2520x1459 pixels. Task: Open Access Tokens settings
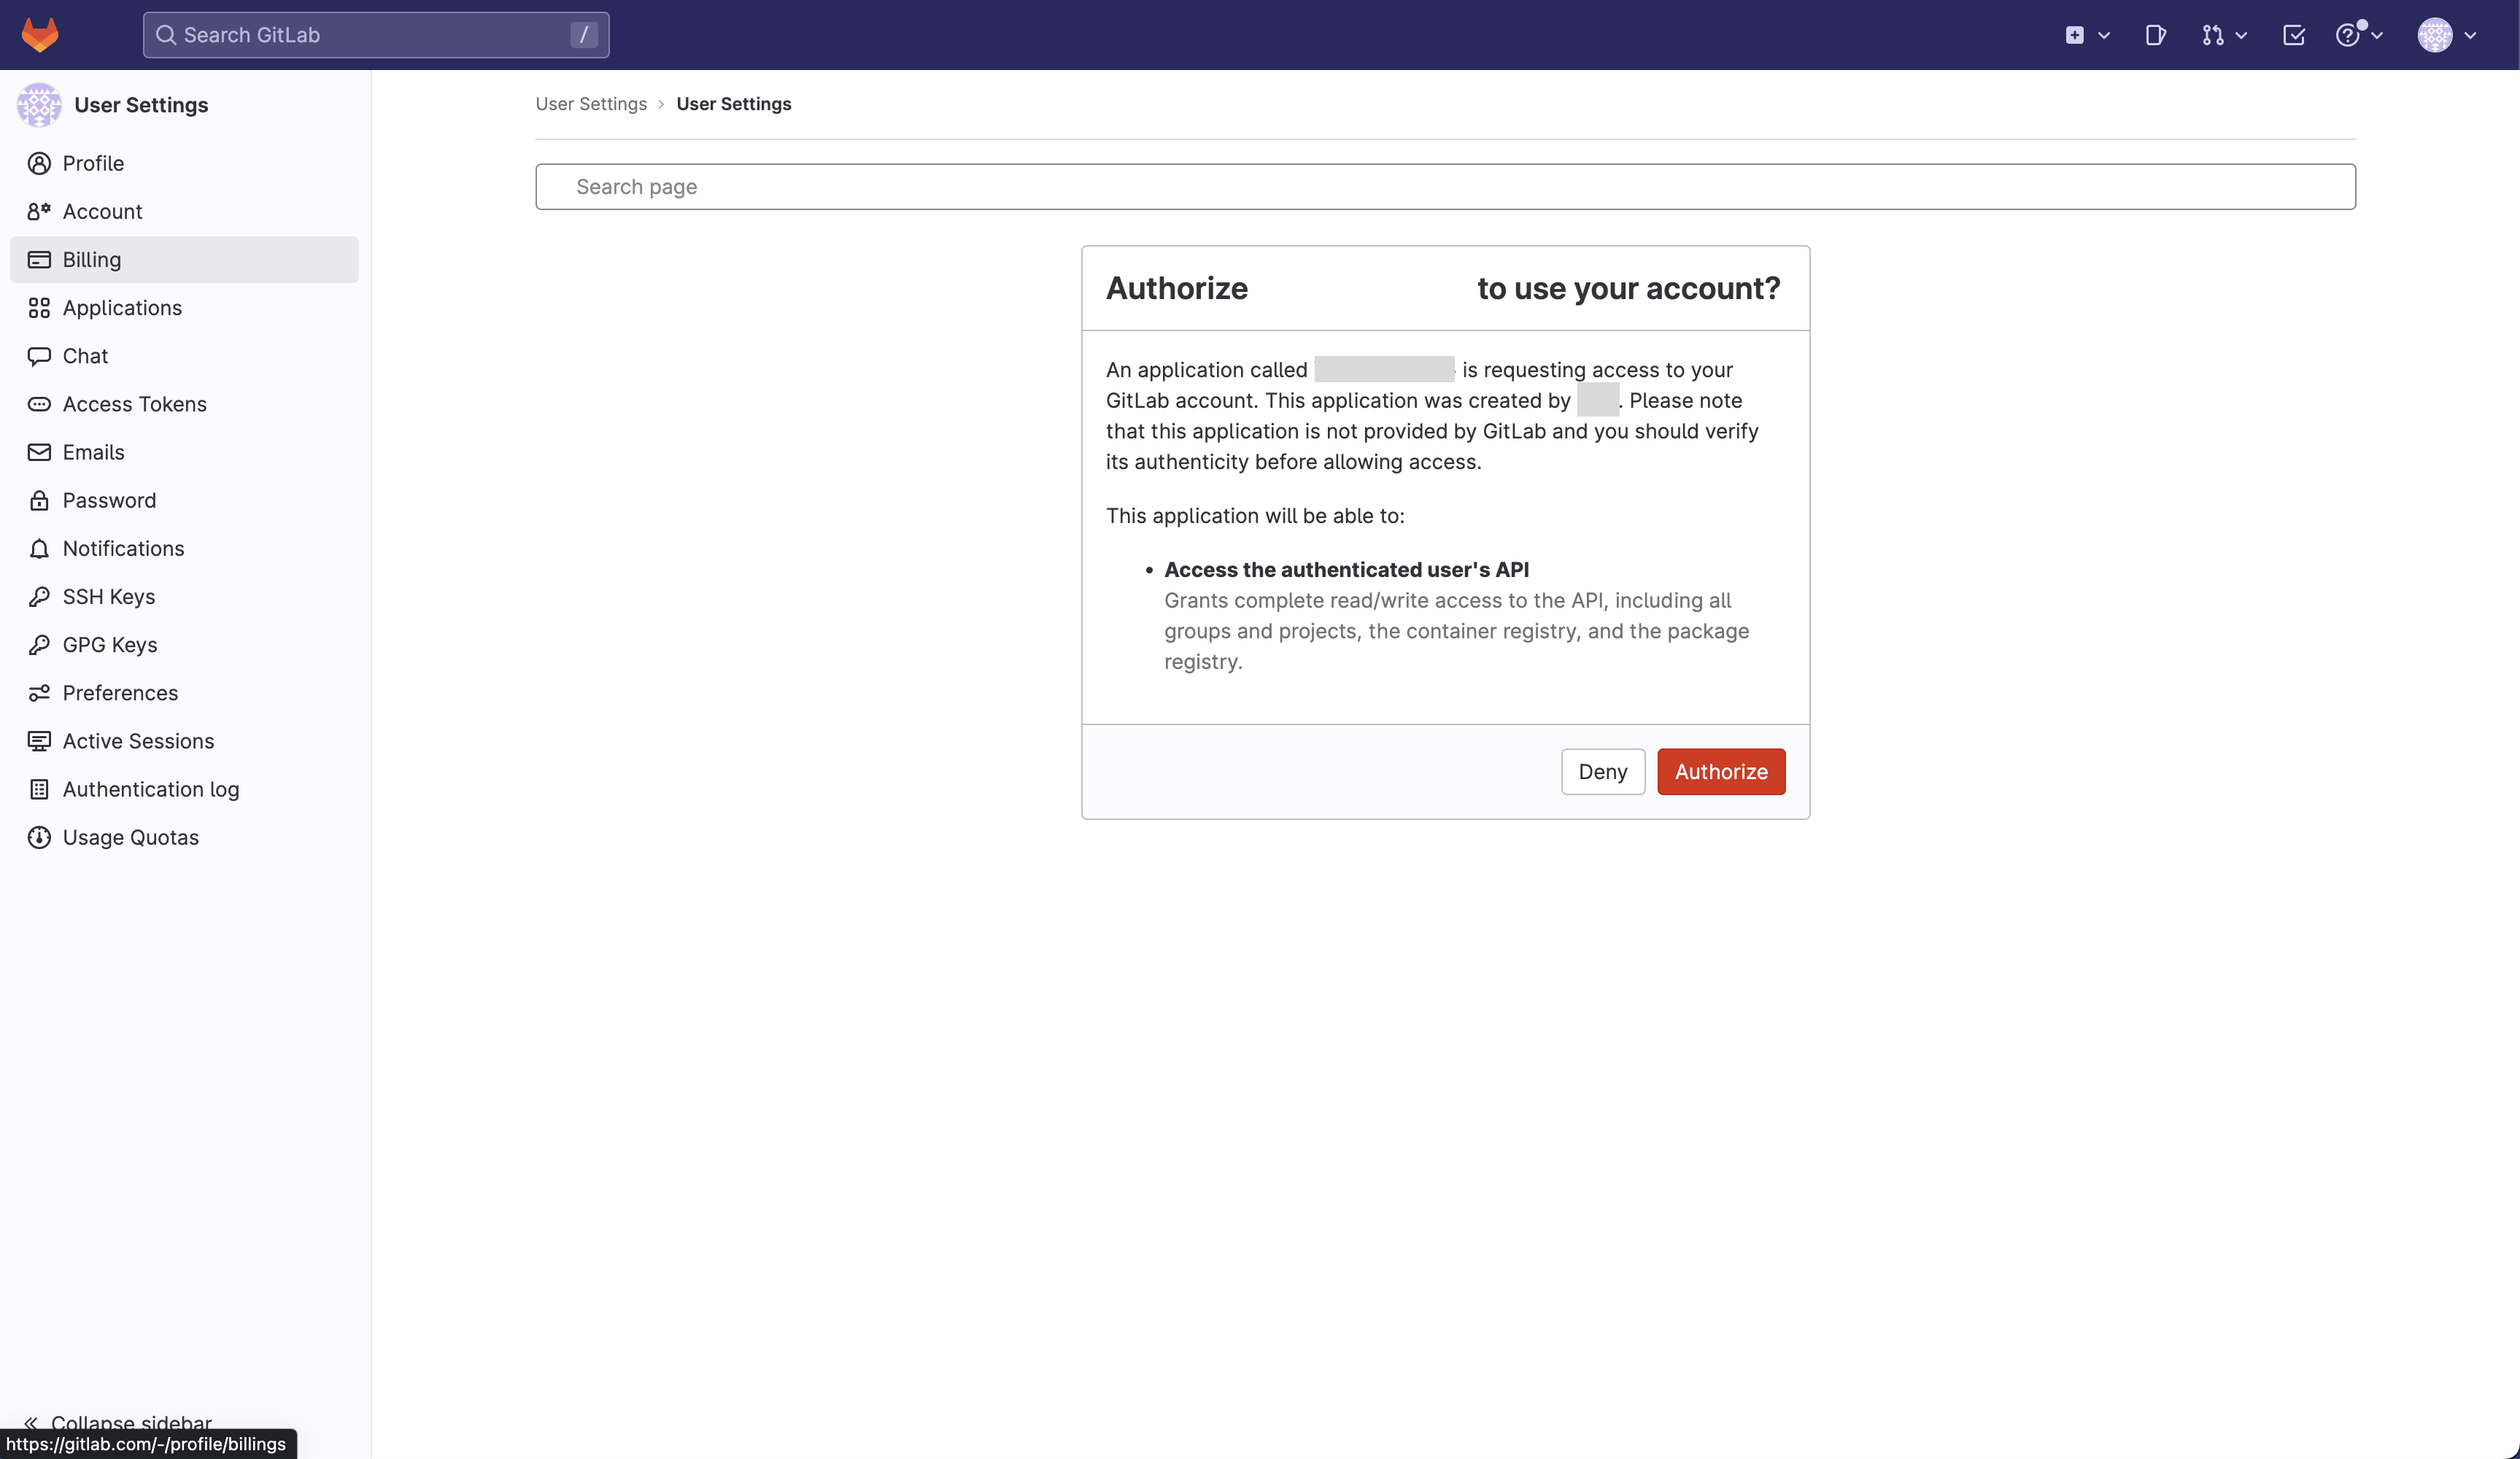point(134,404)
